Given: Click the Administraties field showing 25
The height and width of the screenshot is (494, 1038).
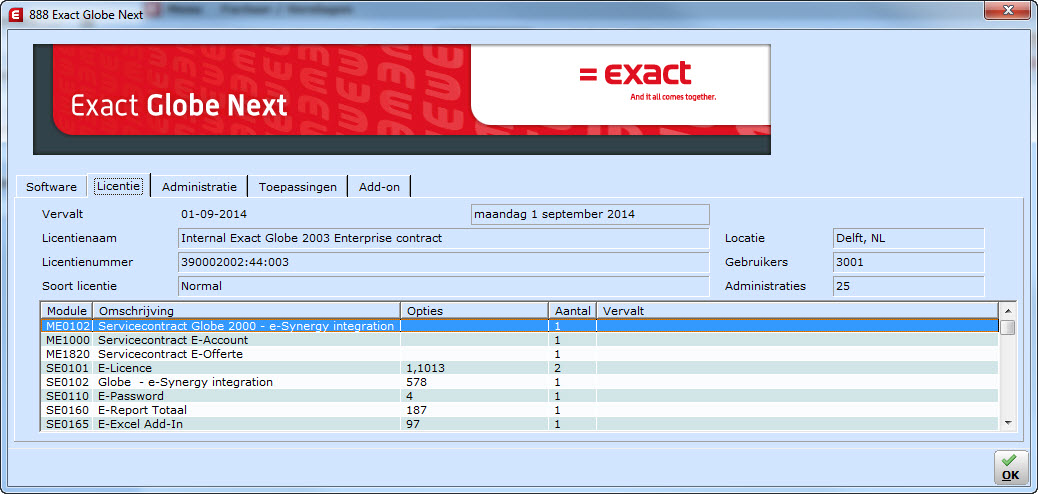Looking at the screenshot, I should click(x=908, y=286).
